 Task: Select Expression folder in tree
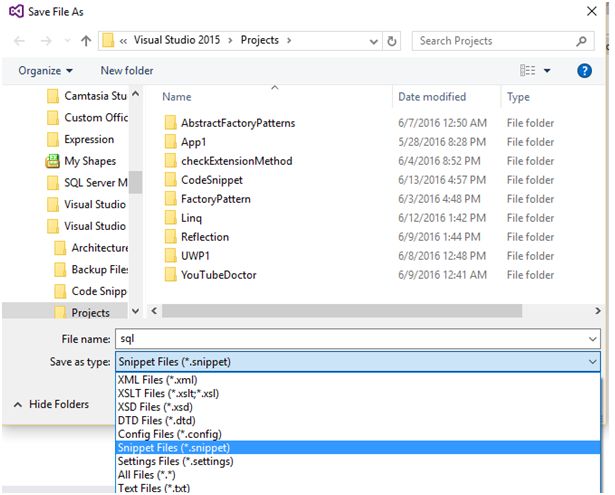80,139
